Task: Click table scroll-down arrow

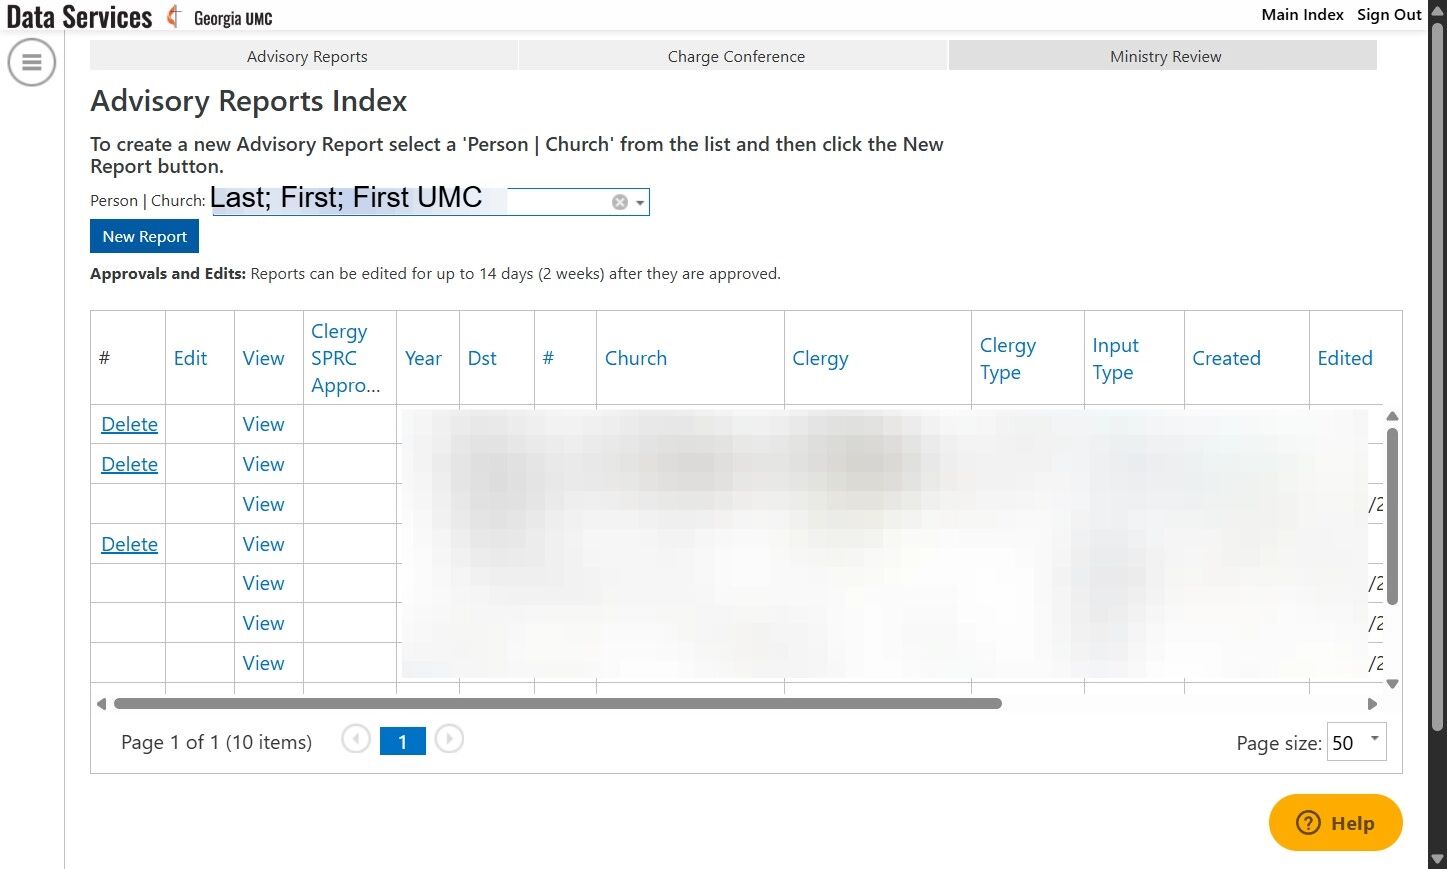Action: point(1392,684)
